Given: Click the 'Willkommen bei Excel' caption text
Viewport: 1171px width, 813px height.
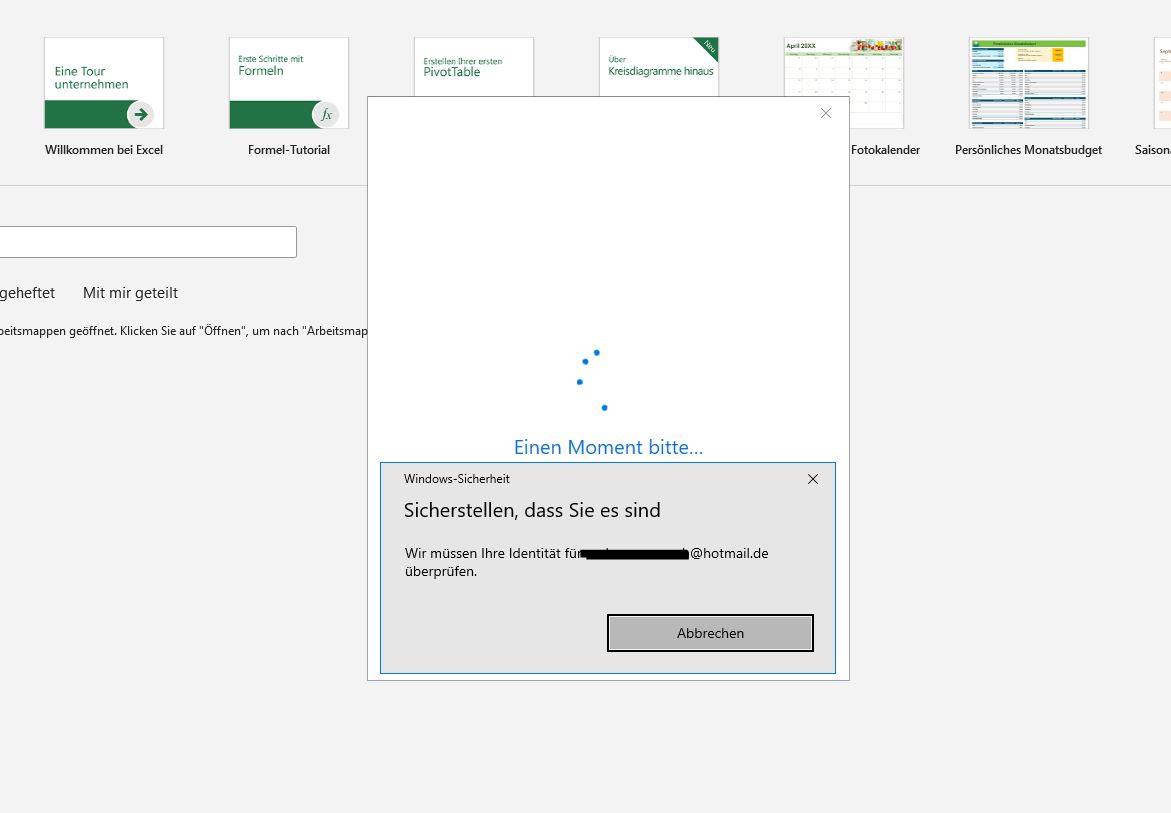Looking at the screenshot, I should click(104, 150).
